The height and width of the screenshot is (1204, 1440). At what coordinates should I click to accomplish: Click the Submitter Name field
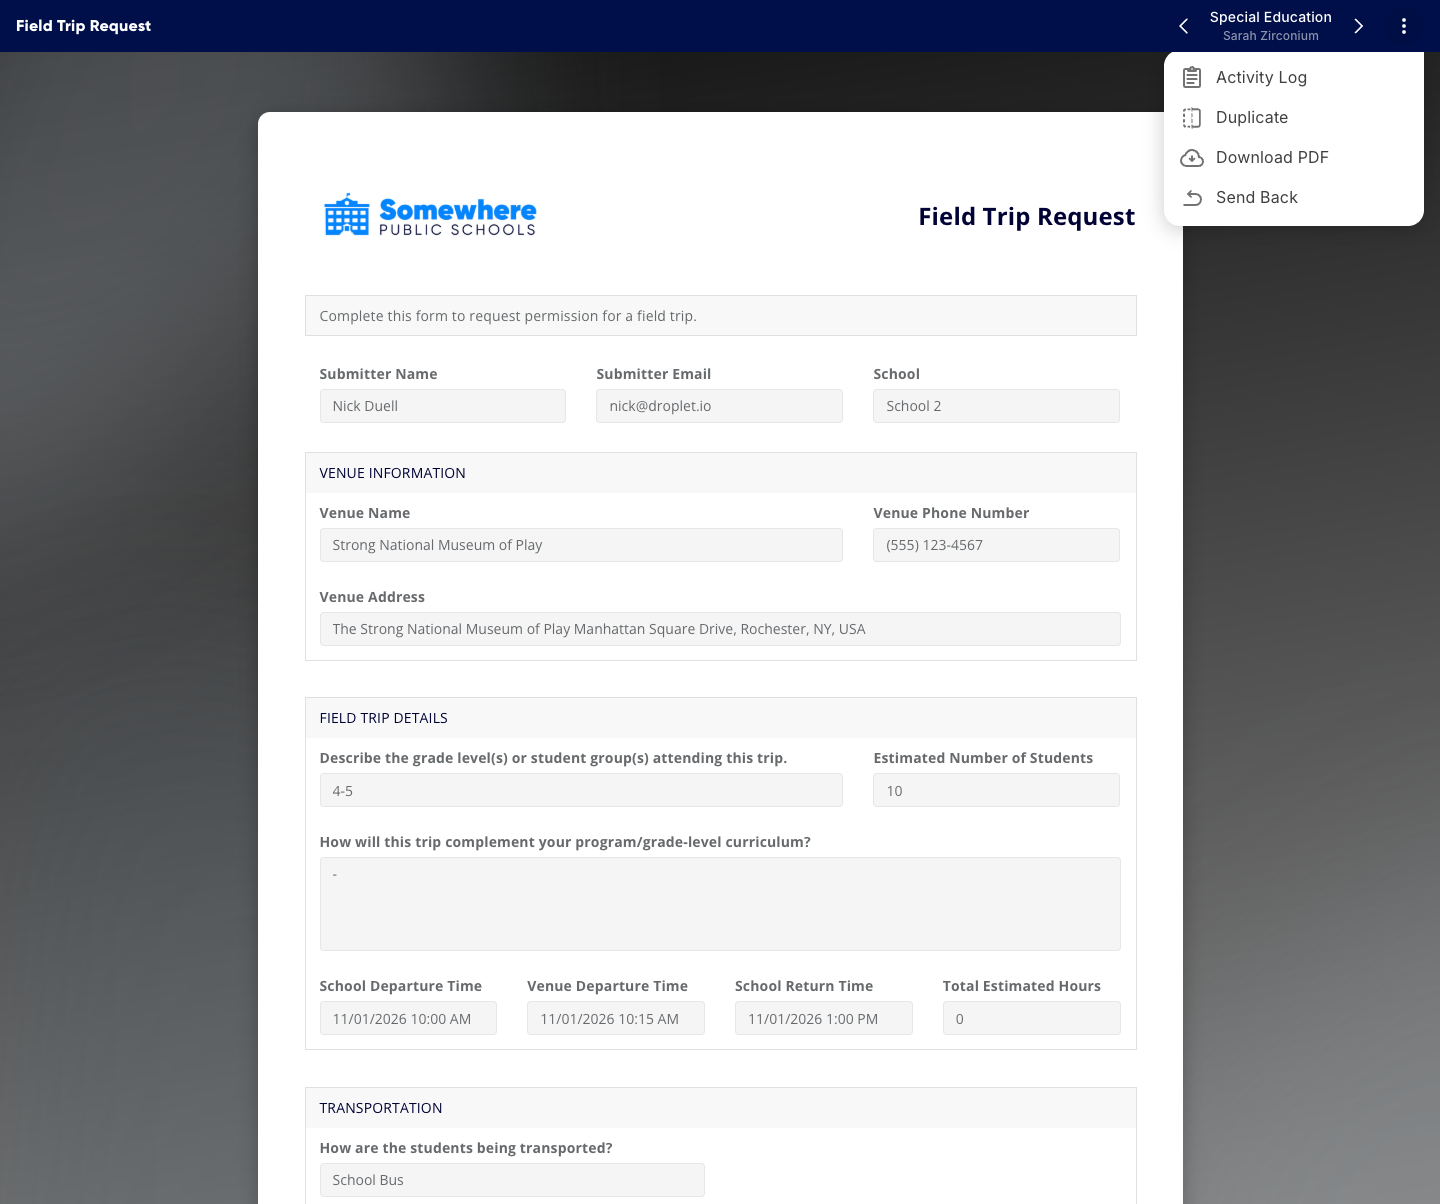(x=442, y=406)
